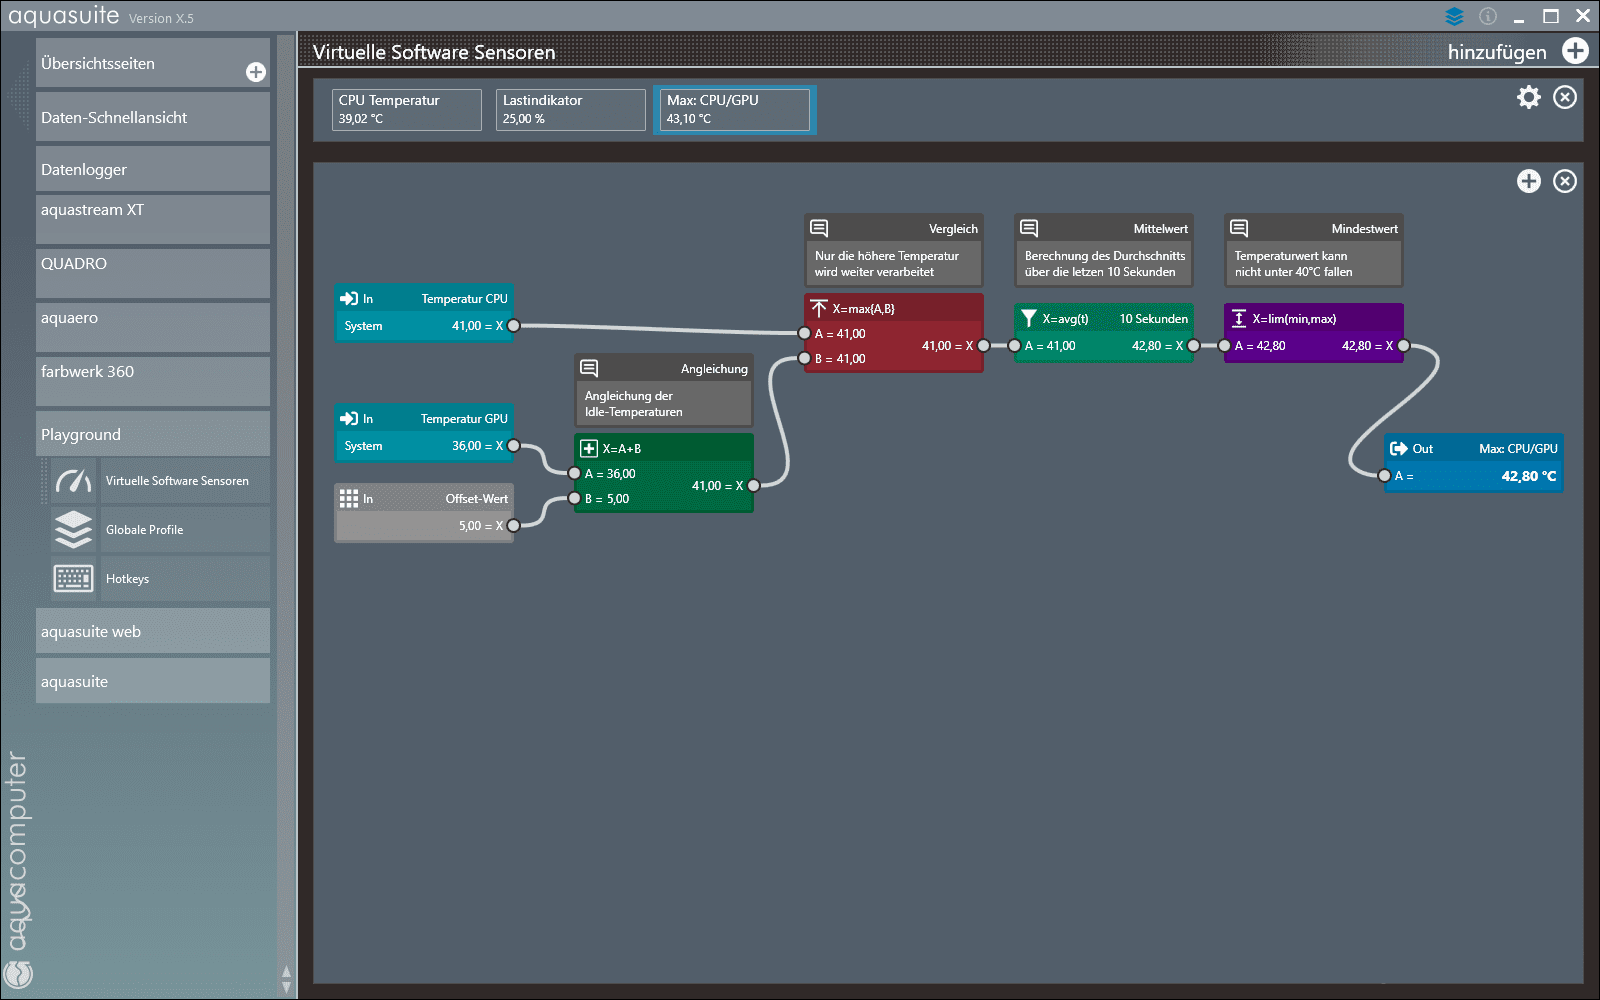This screenshot has width=1600, height=1000.
Task: Click the Mittelwert comment note icon
Action: coord(1029,228)
